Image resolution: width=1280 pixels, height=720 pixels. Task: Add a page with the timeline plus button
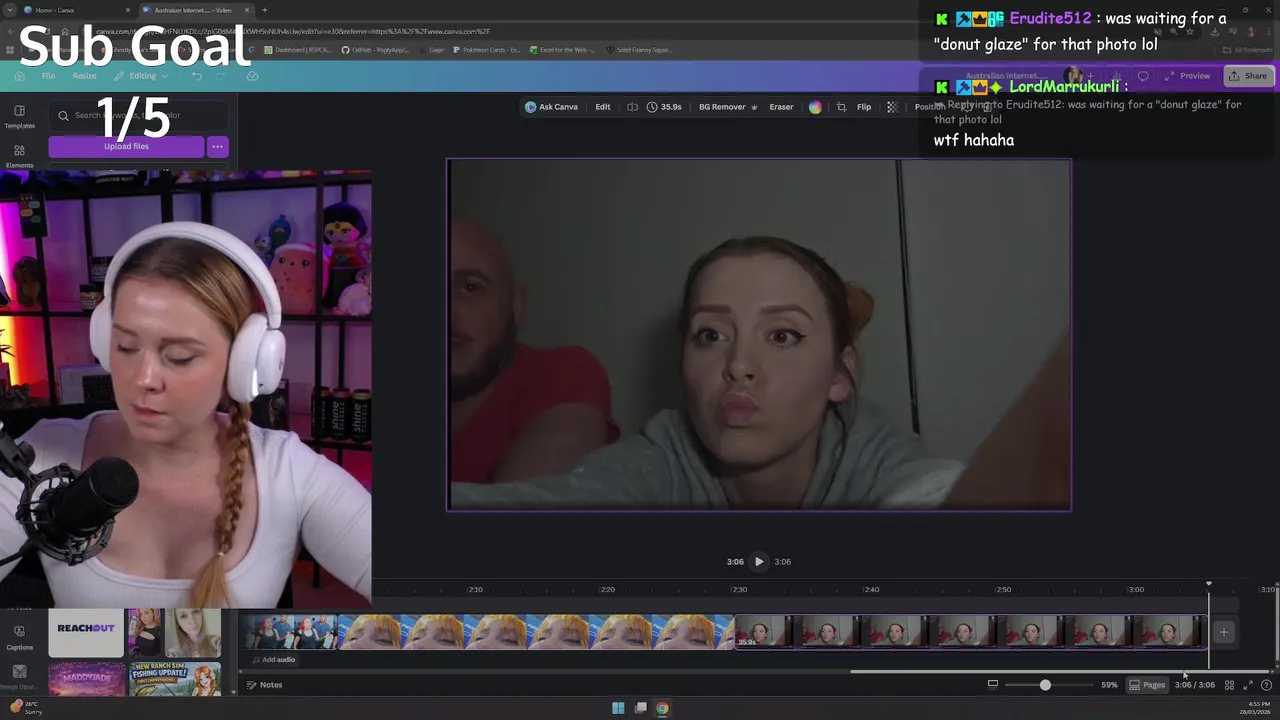[x=1223, y=632]
